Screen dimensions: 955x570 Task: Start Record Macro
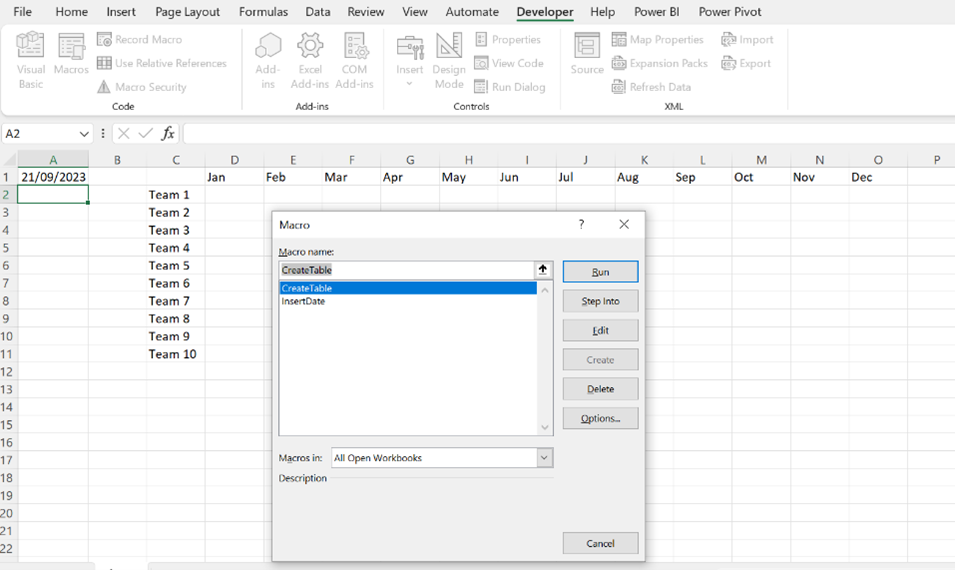[x=139, y=40]
